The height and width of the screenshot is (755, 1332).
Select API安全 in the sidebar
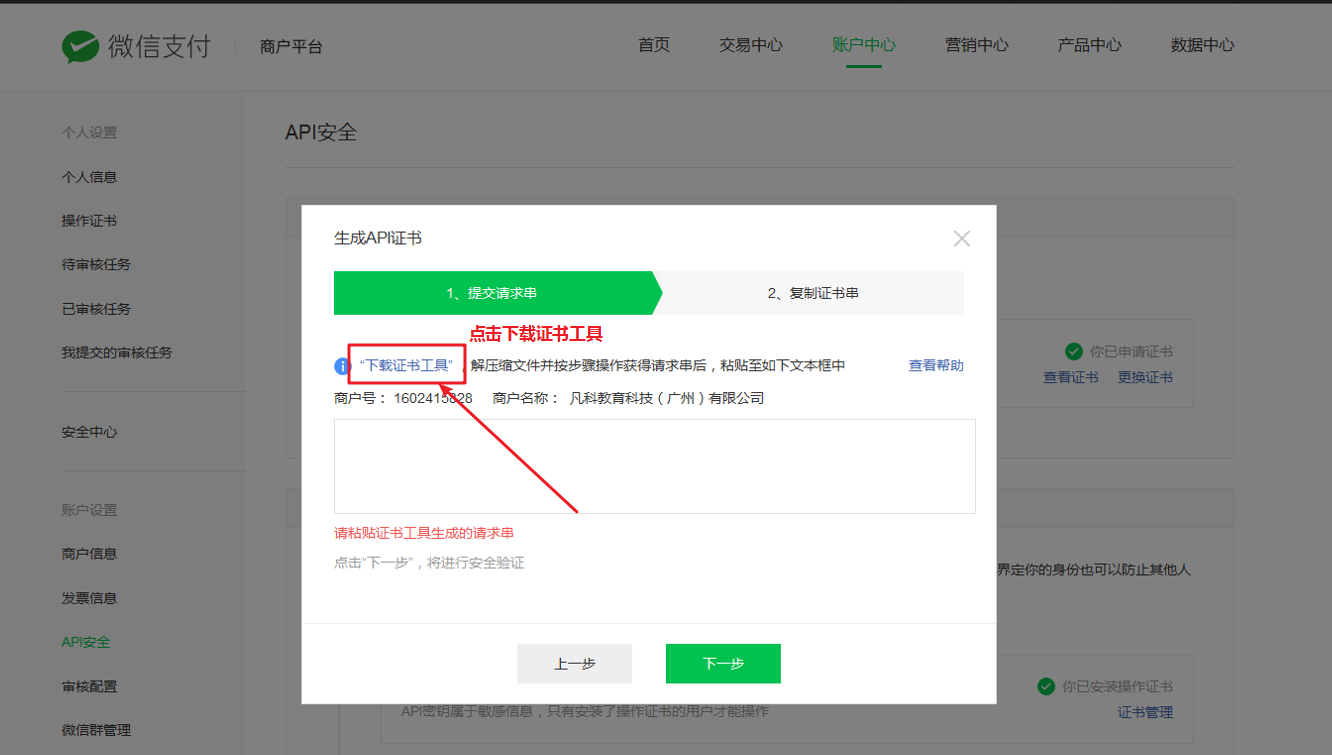coord(86,642)
